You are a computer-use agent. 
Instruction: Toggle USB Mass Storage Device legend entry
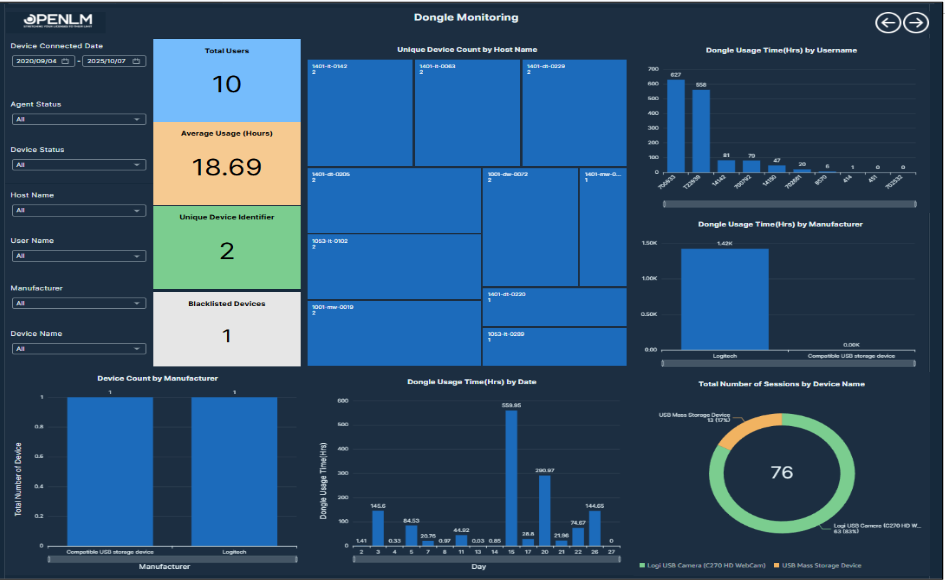820,566
